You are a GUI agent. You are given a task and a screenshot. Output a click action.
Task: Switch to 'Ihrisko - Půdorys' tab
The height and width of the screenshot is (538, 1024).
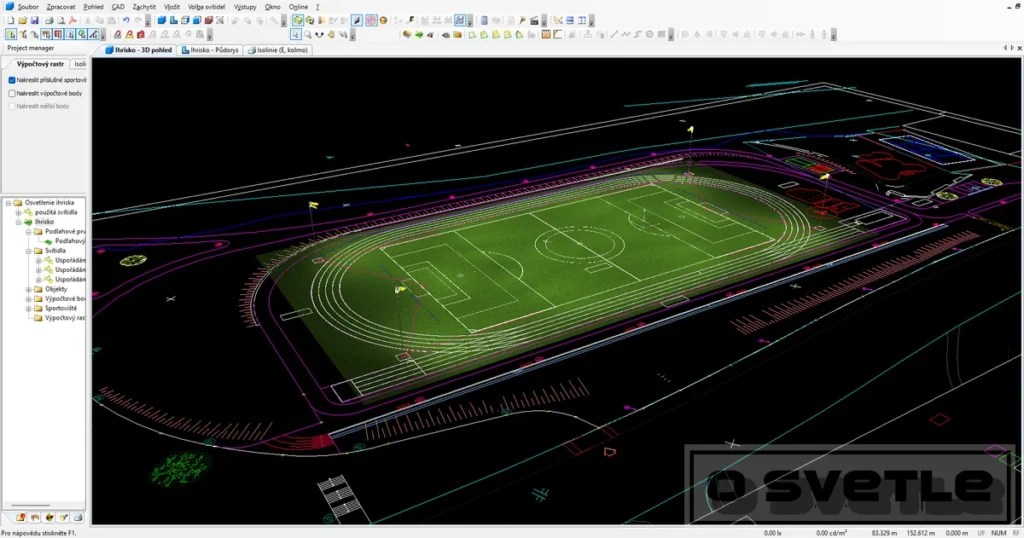[x=210, y=50]
